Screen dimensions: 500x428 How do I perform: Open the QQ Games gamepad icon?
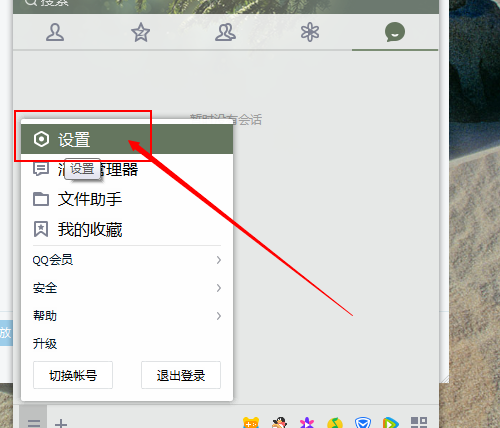point(251,423)
